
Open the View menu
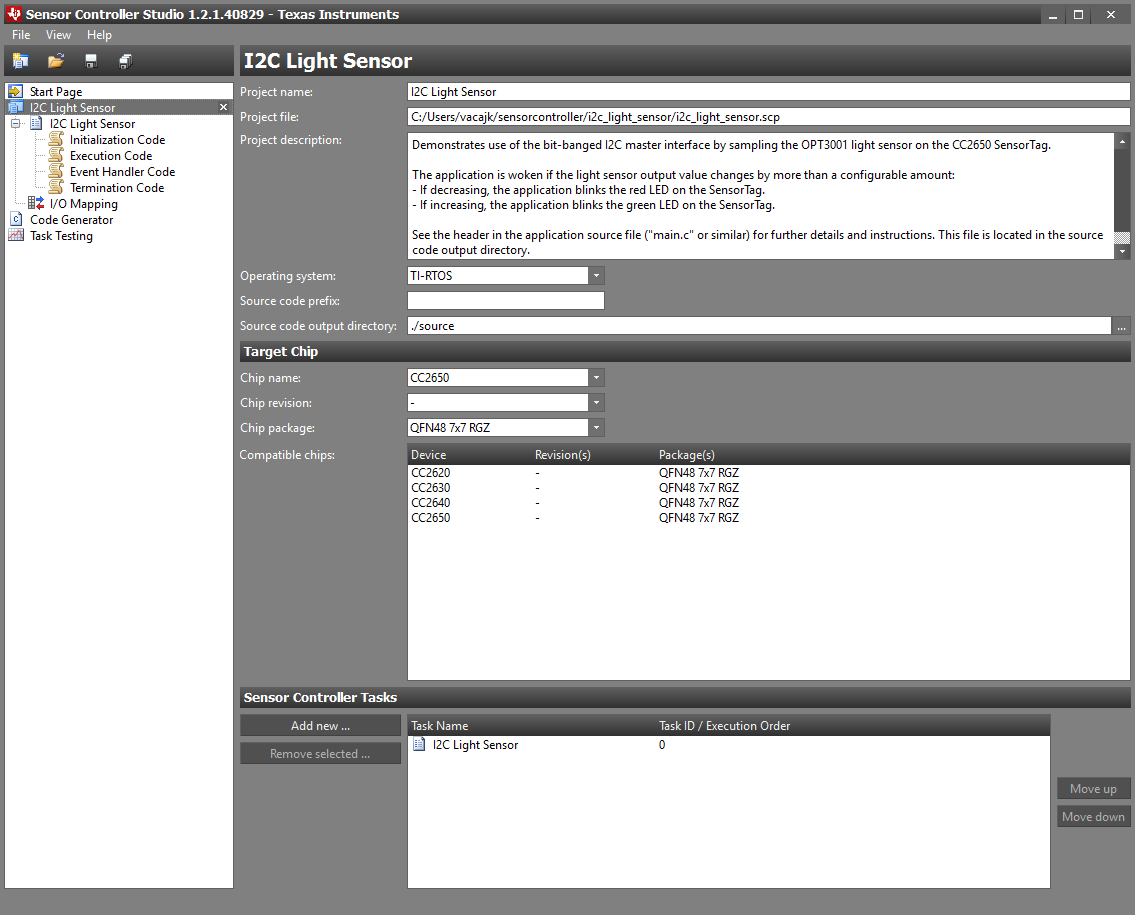pos(58,35)
